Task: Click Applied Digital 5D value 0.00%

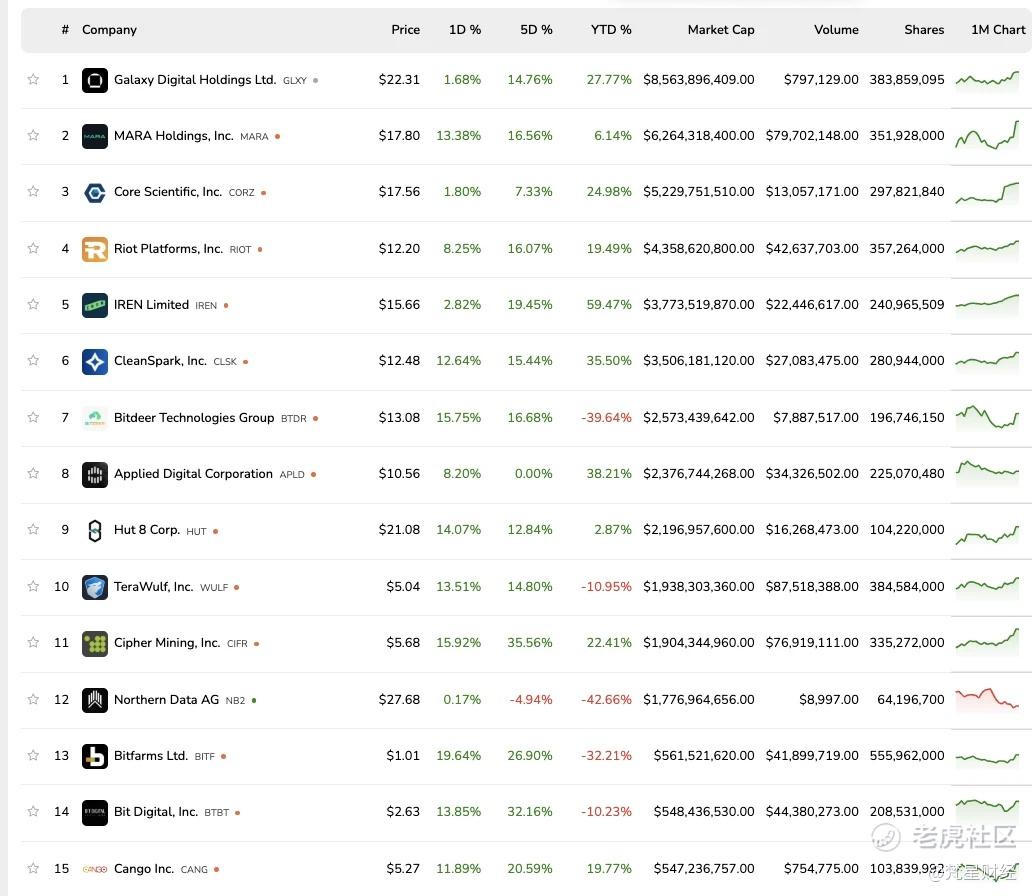Action: click(533, 474)
